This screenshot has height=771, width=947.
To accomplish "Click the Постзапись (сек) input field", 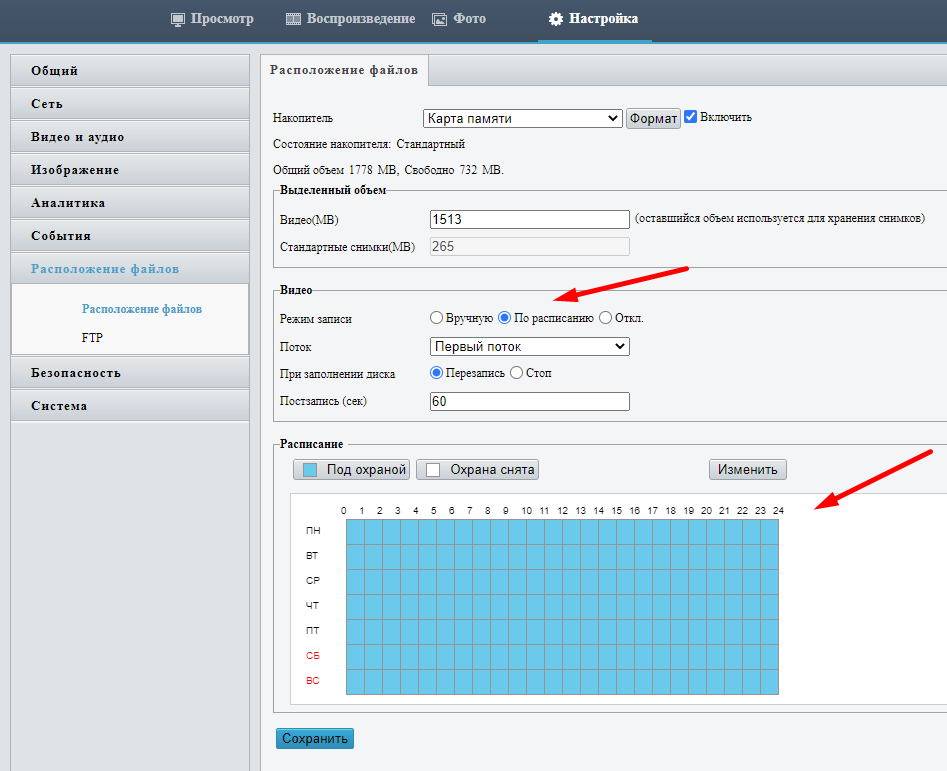I will click(530, 401).
